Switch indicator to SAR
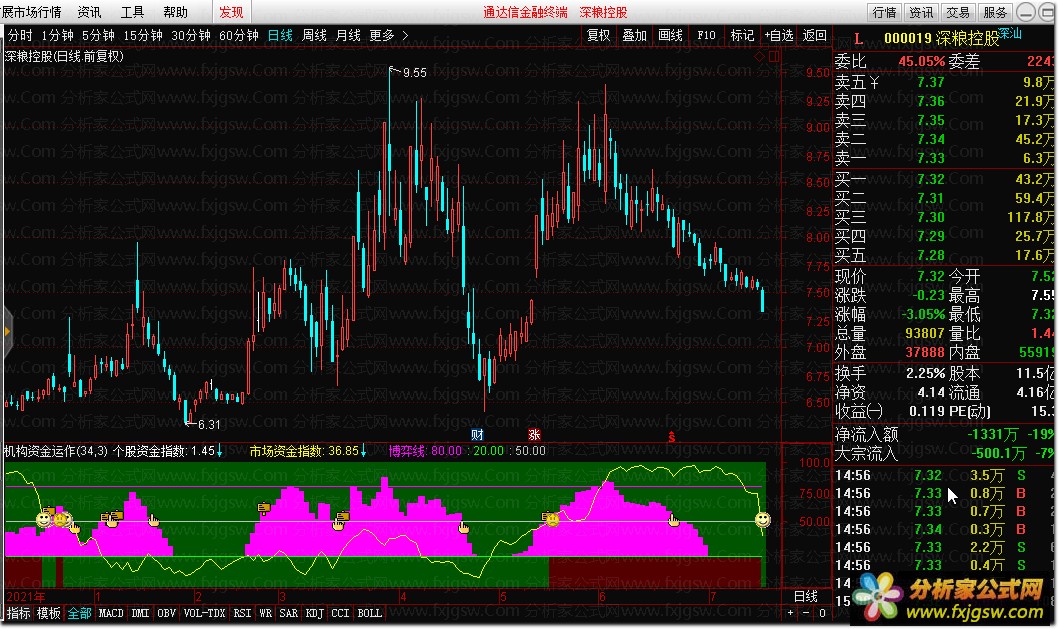 pos(289,613)
